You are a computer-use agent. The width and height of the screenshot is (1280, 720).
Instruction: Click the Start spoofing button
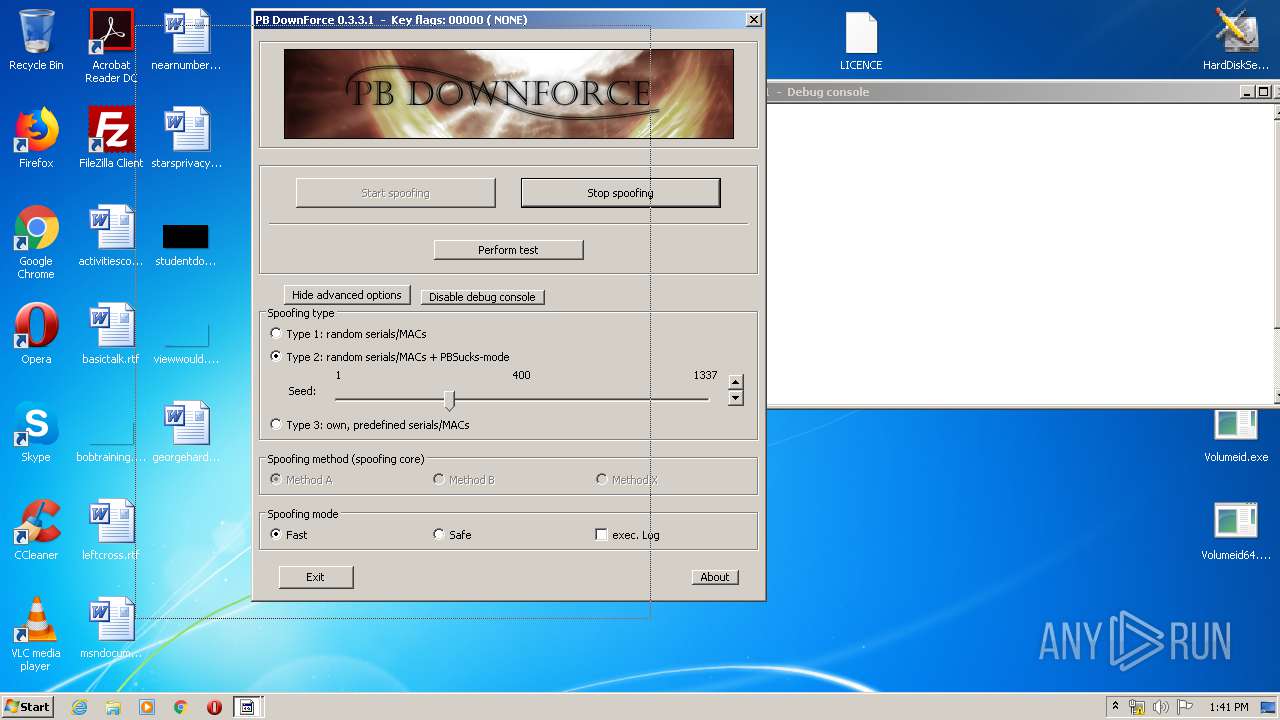coord(396,193)
